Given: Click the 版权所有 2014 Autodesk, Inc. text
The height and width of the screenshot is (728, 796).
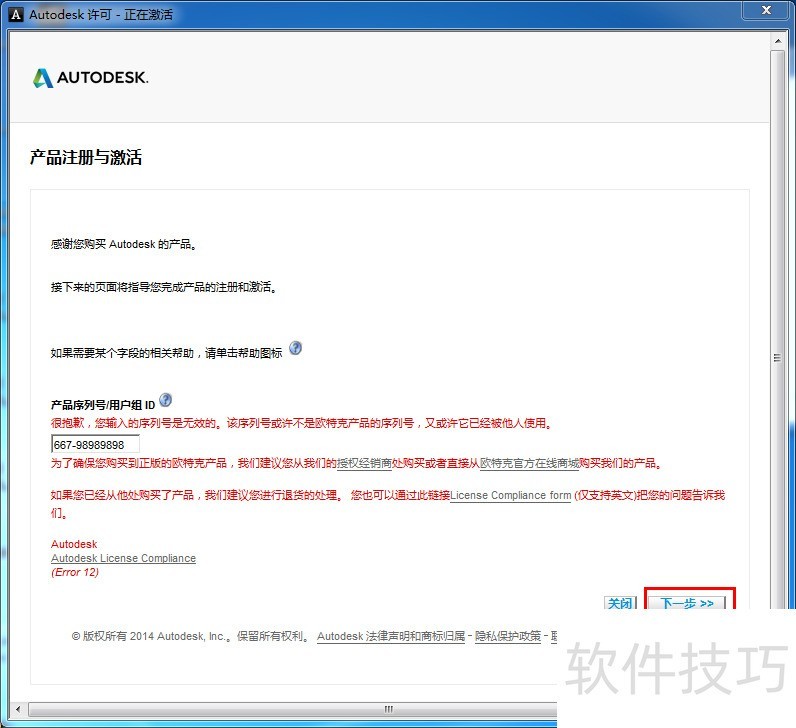Looking at the screenshot, I should pos(150,636).
